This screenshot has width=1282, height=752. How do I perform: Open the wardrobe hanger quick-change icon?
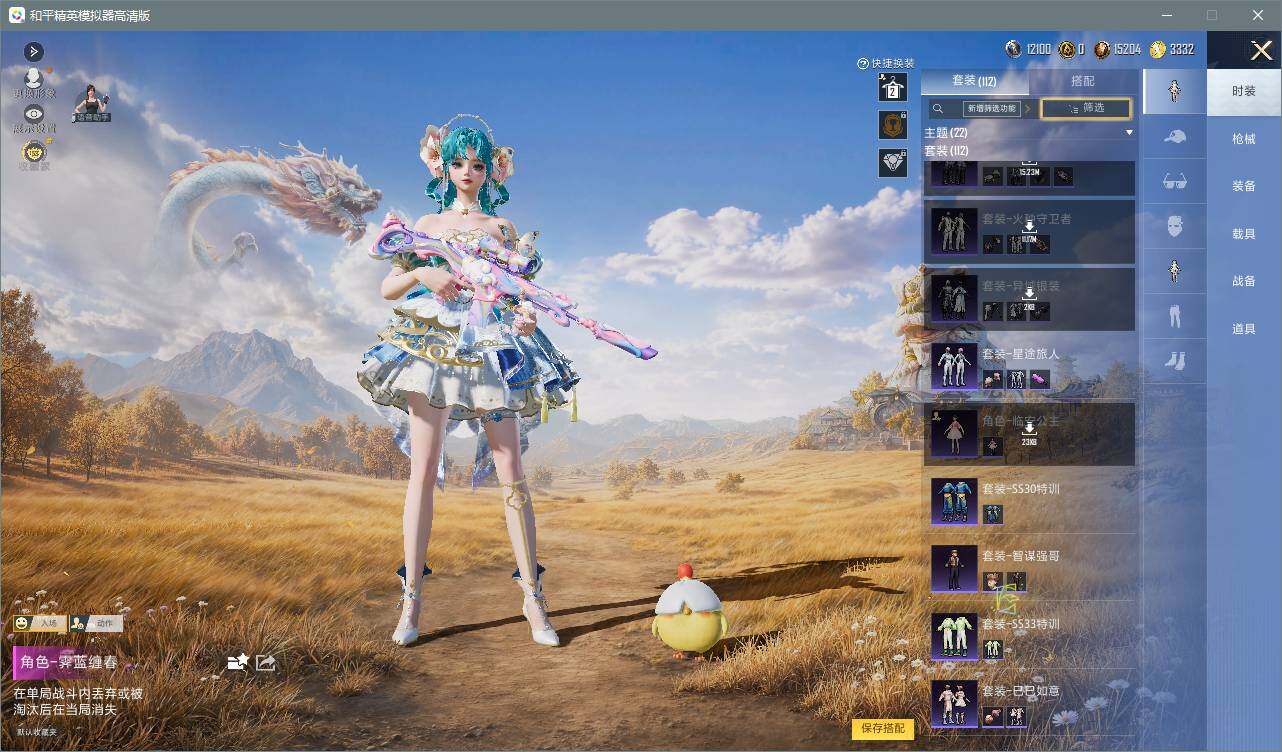point(892,88)
